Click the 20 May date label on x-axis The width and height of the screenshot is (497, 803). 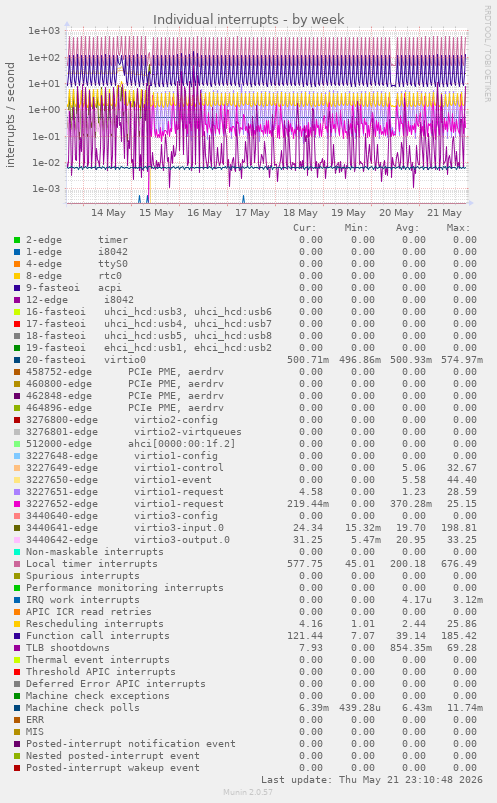pyautogui.click(x=396, y=213)
